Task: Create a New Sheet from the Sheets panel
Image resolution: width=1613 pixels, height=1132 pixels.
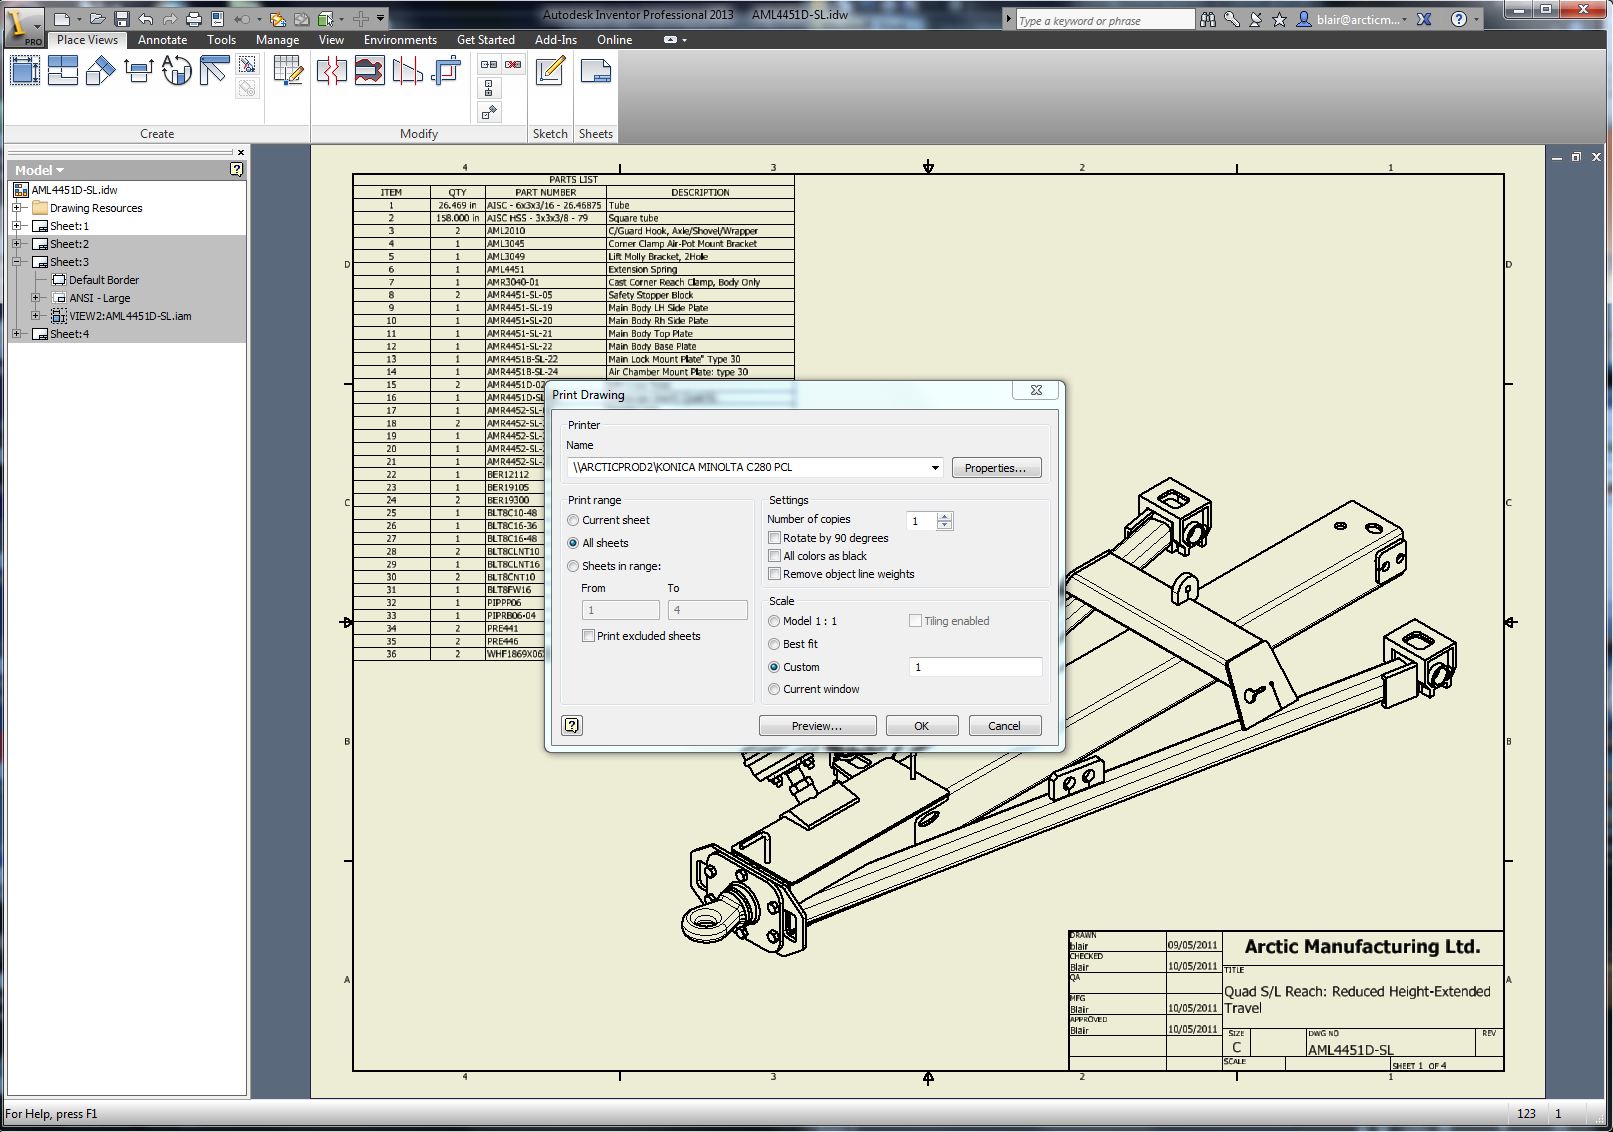Action: click(x=595, y=72)
